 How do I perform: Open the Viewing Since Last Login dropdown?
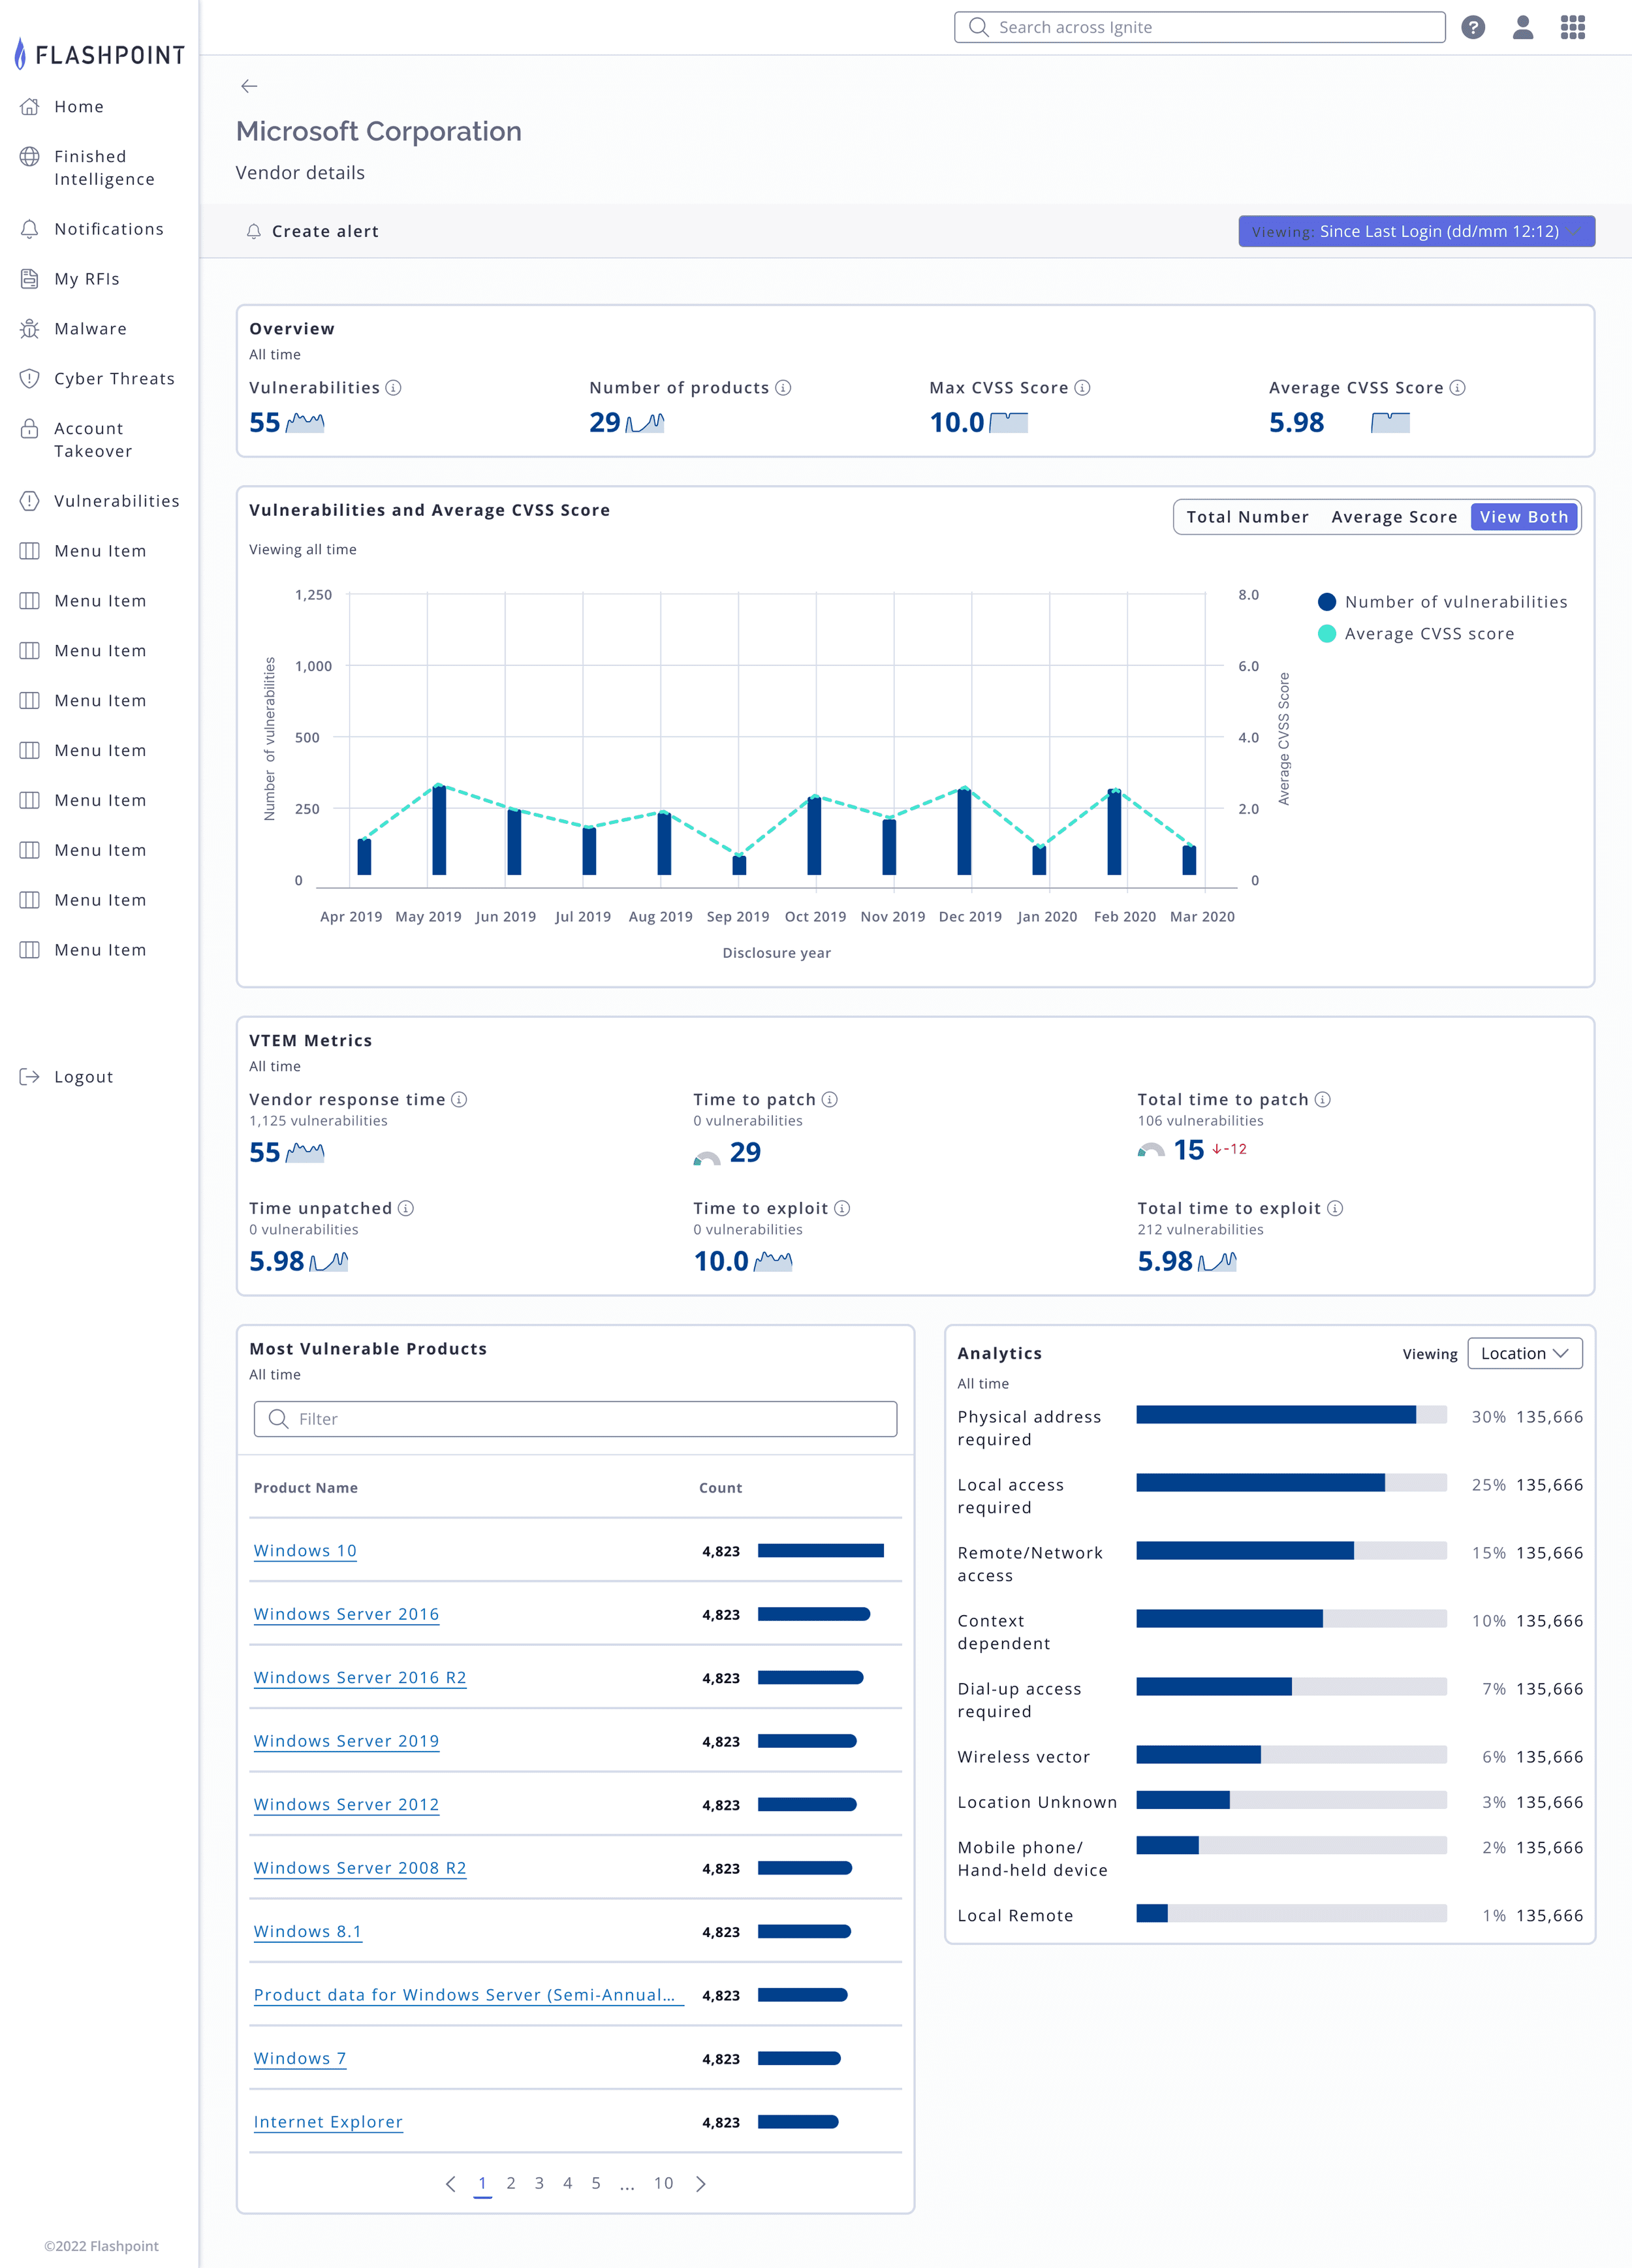pos(1416,231)
